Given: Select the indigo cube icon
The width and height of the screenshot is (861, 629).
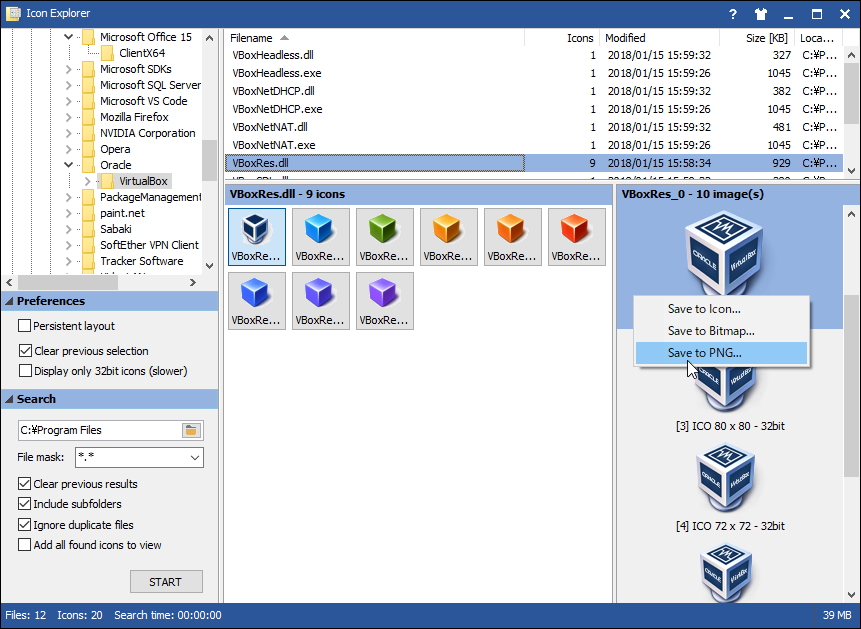Looking at the screenshot, I should pos(321,301).
